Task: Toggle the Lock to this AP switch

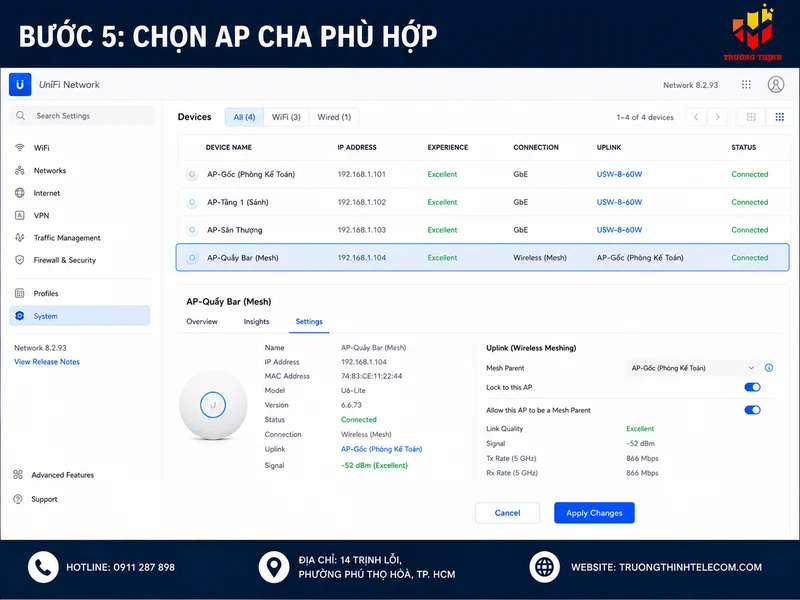Action: (x=752, y=387)
